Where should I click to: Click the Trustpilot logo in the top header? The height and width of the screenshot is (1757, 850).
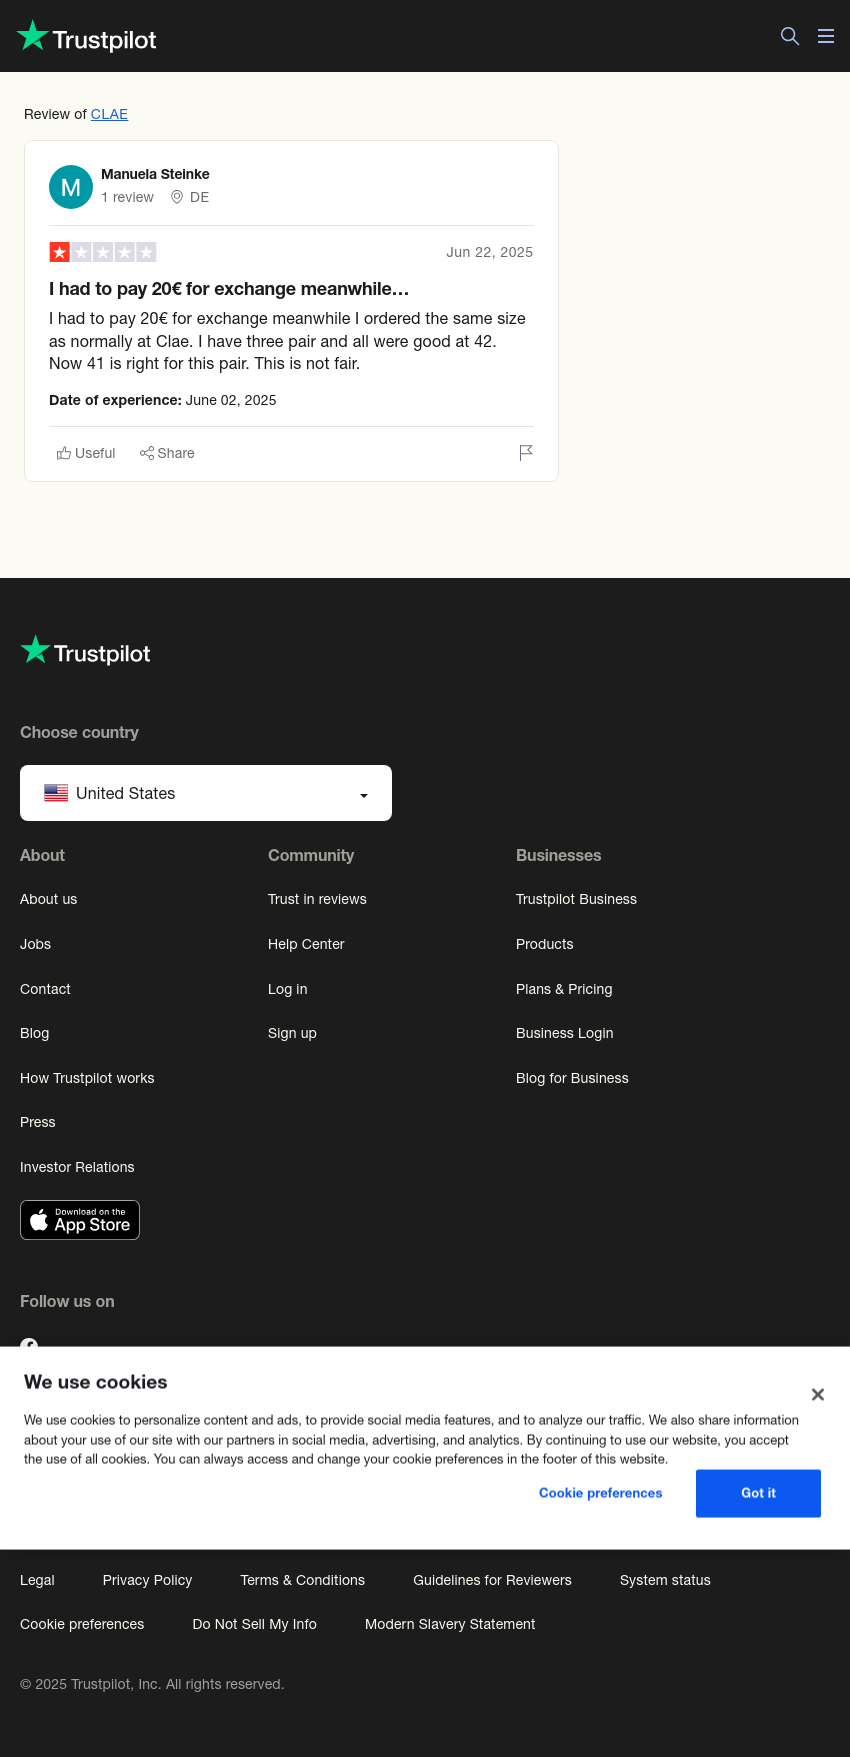tap(87, 37)
